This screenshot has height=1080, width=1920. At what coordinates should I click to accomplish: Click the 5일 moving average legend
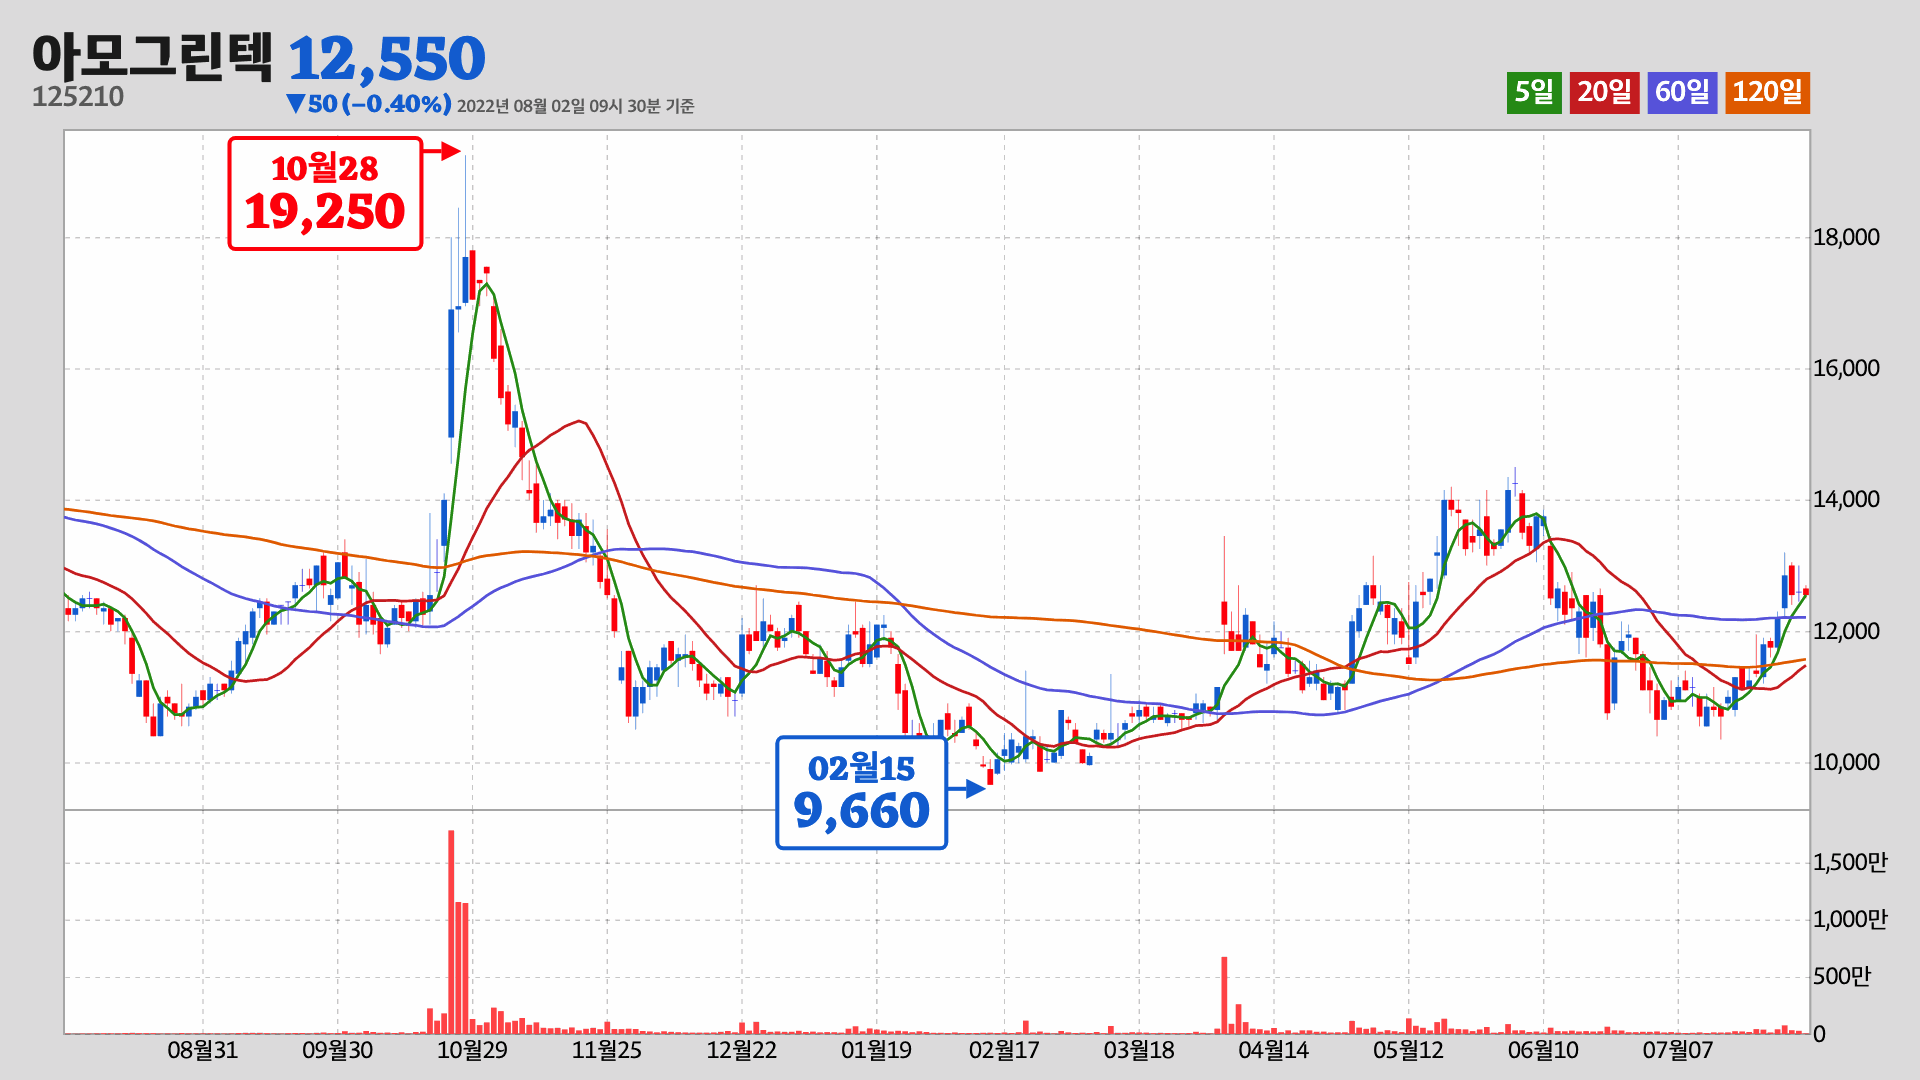coord(1534,93)
